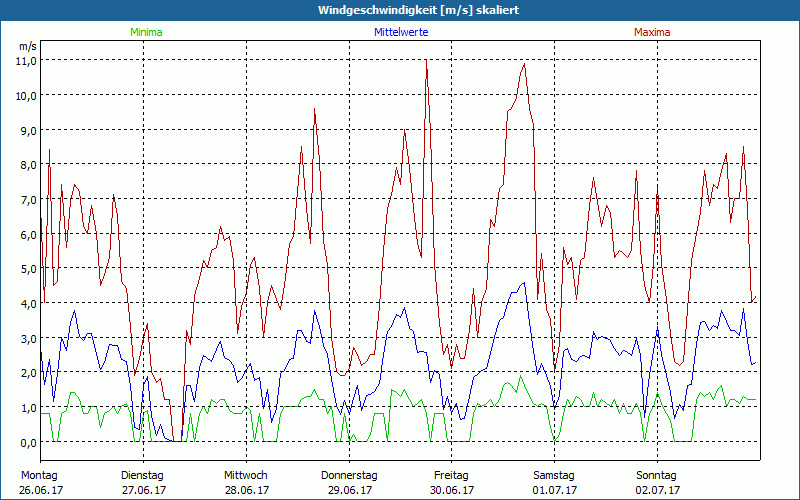The image size is (800, 500).
Task: Click the date 26.06.17
Action: tap(41, 490)
